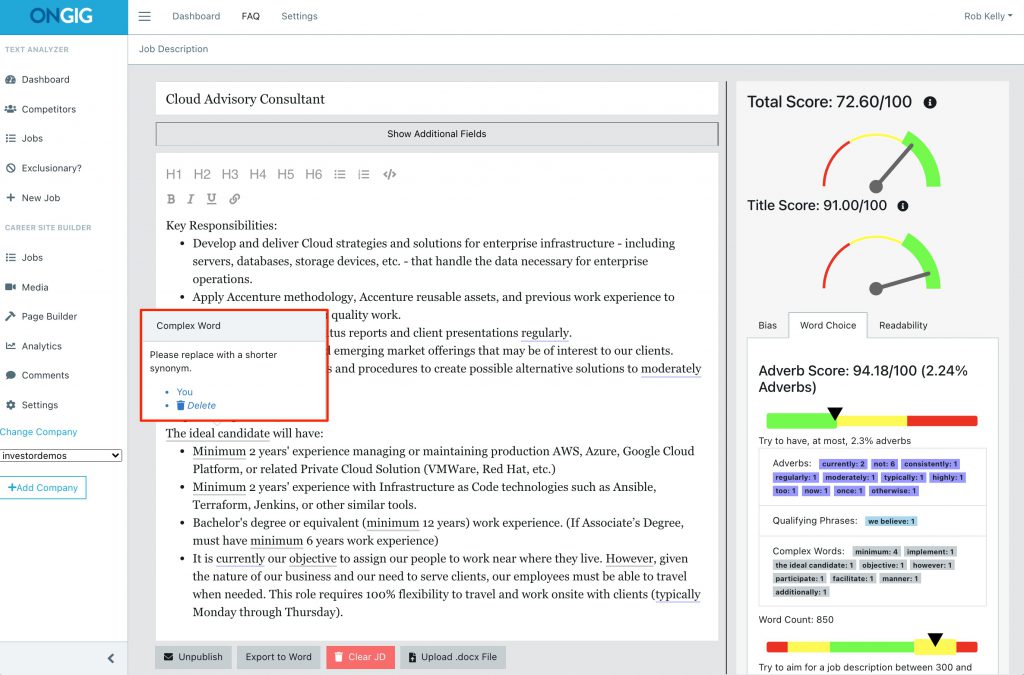
Task: Apply H2 heading format
Action: coord(202,174)
